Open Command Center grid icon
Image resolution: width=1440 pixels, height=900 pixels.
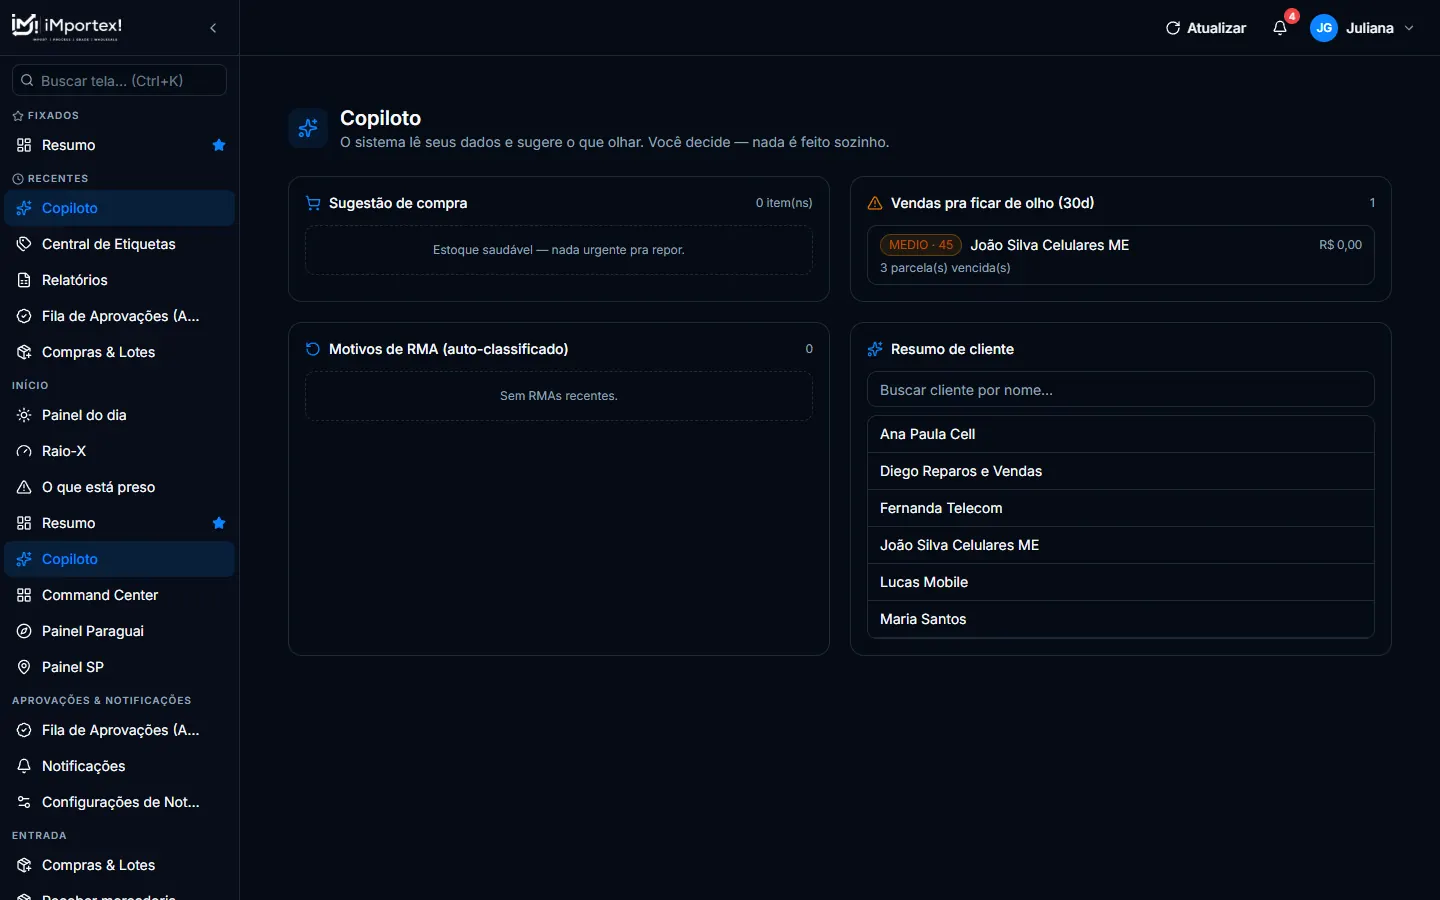click(x=24, y=595)
